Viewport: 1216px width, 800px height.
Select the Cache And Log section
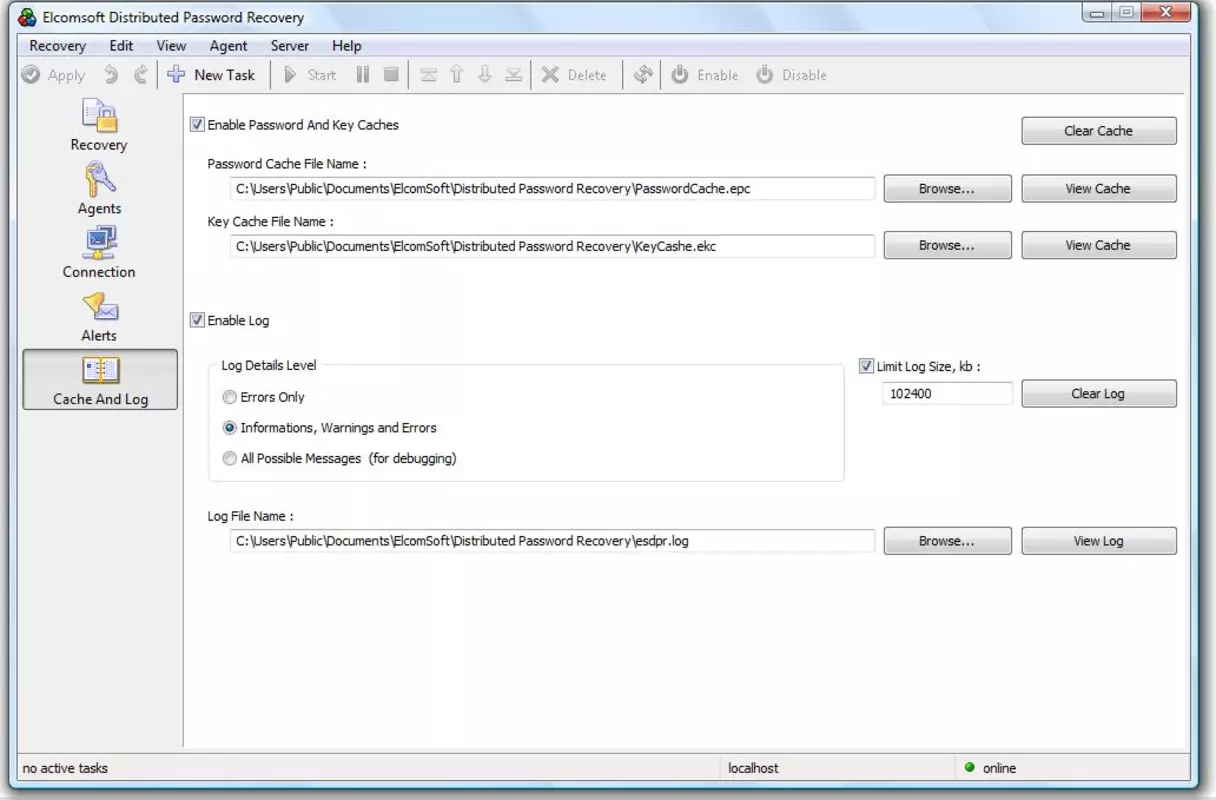pyautogui.click(x=100, y=380)
